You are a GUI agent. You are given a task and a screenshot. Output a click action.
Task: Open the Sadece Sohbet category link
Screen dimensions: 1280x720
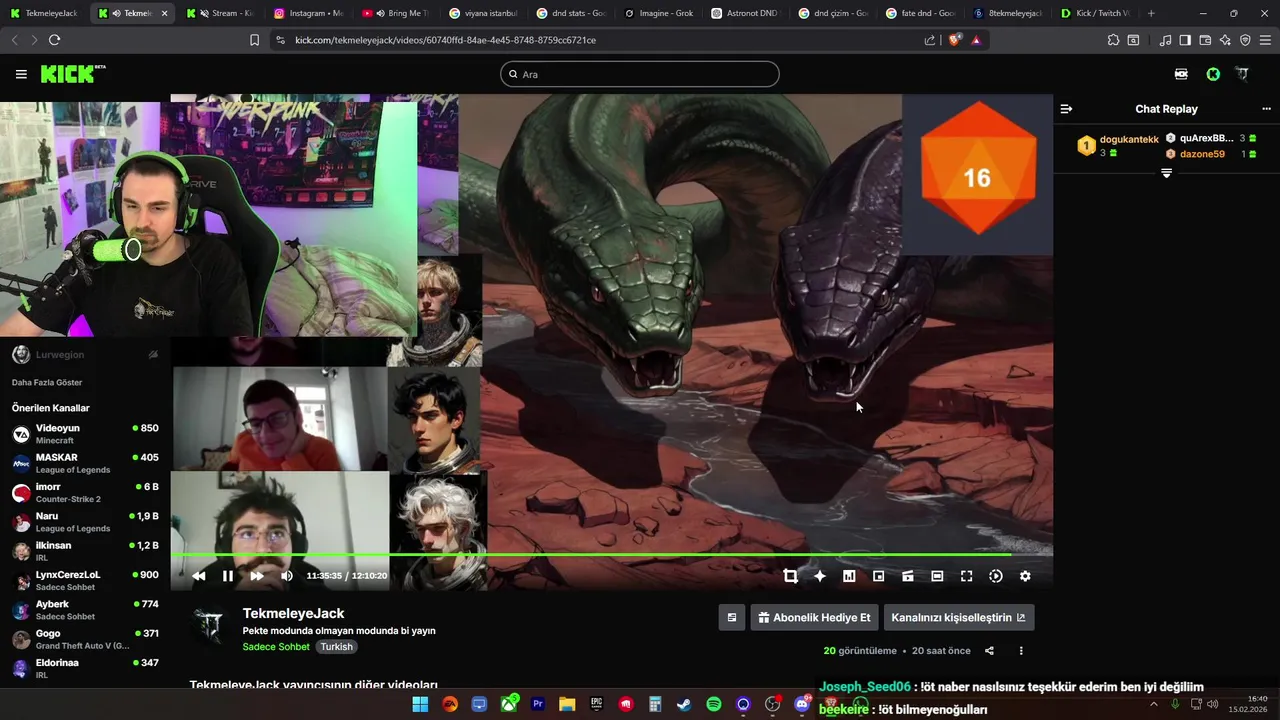coord(276,647)
